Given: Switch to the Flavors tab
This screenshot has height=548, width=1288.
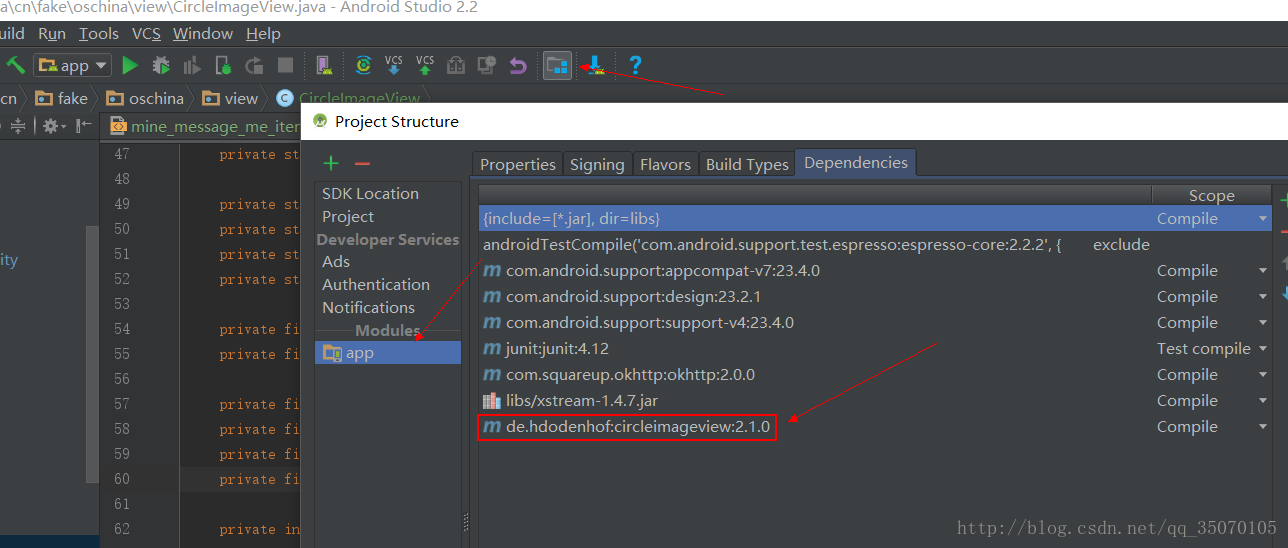Looking at the screenshot, I should 665,164.
